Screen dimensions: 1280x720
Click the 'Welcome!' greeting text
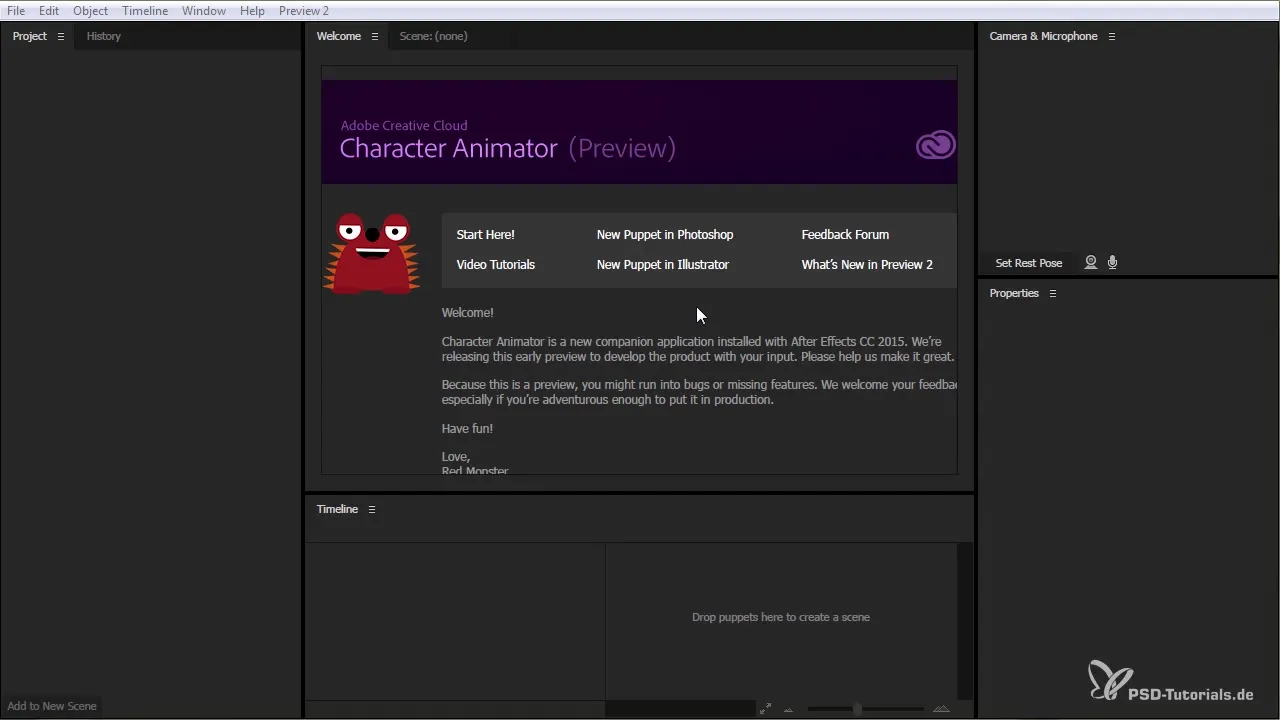(467, 313)
